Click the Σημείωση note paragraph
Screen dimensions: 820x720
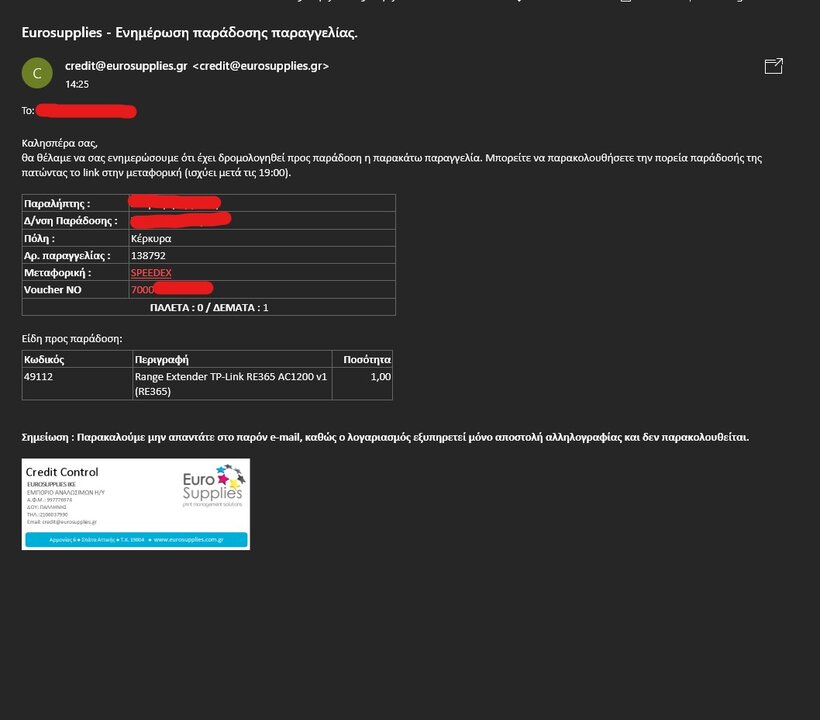point(385,437)
